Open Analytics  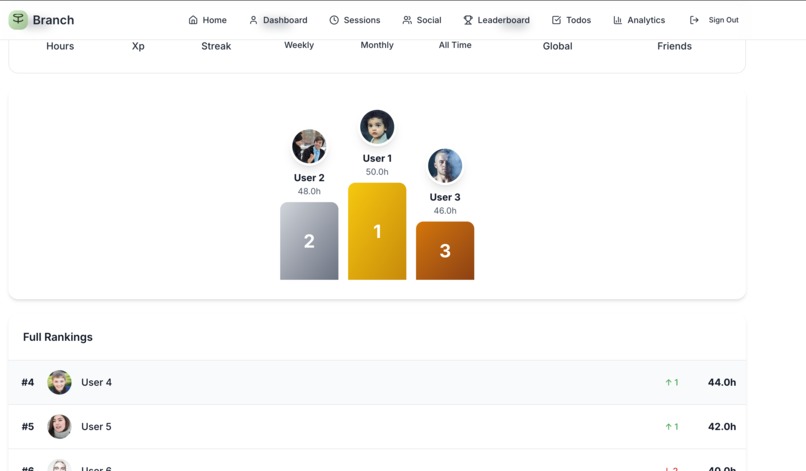[639, 20]
